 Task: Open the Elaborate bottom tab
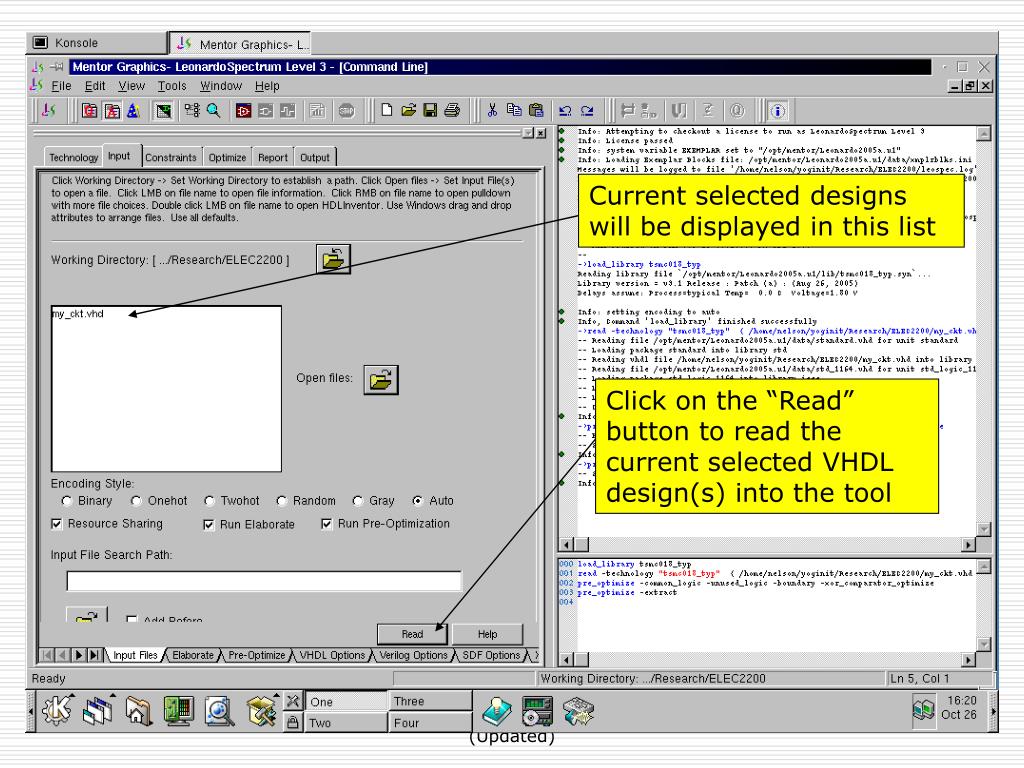(x=193, y=655)
